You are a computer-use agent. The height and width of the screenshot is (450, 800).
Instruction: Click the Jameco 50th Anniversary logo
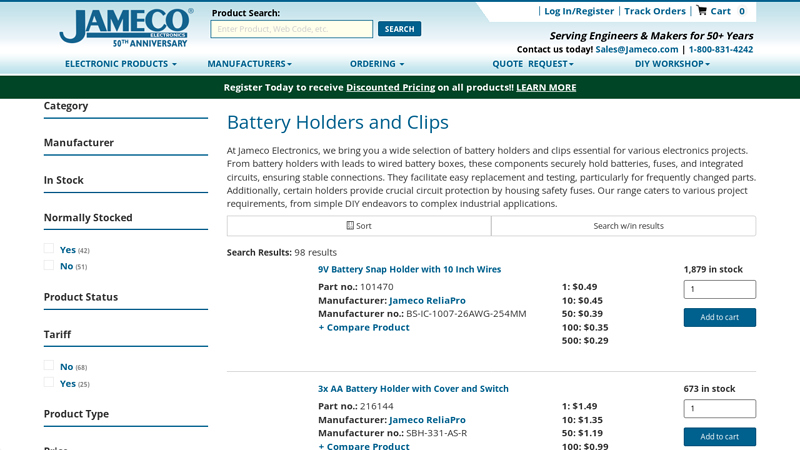click(126, 28)
